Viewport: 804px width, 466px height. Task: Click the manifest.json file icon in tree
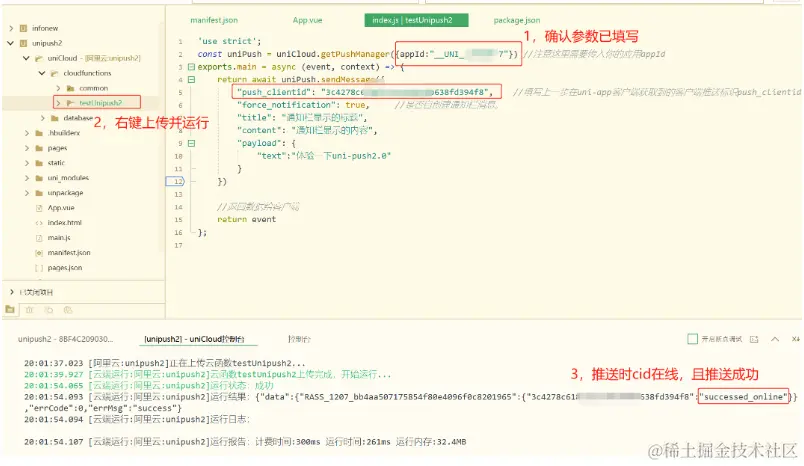[x=39, y=253]
